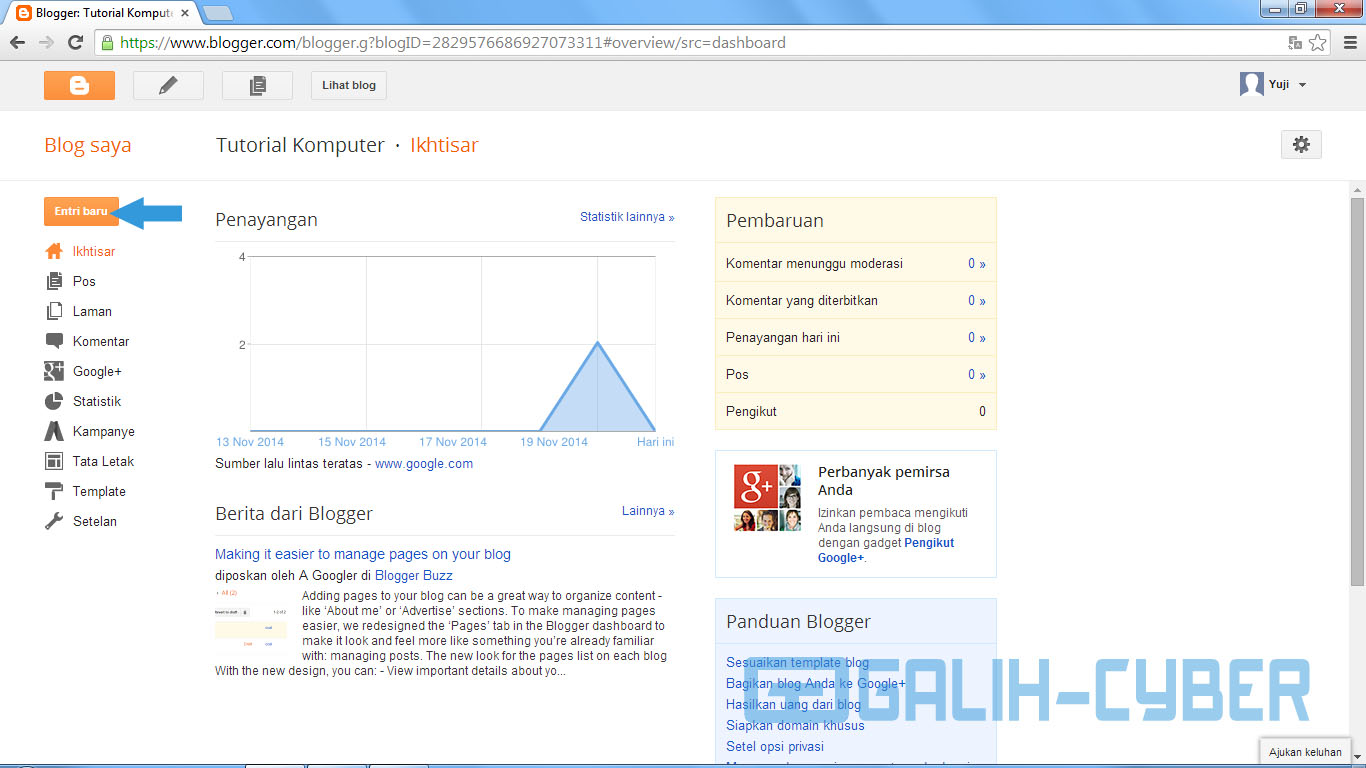Click the Tata Letak layout icon
The width and height of the screenshot is (1366, 768).
tap(54, 461)
